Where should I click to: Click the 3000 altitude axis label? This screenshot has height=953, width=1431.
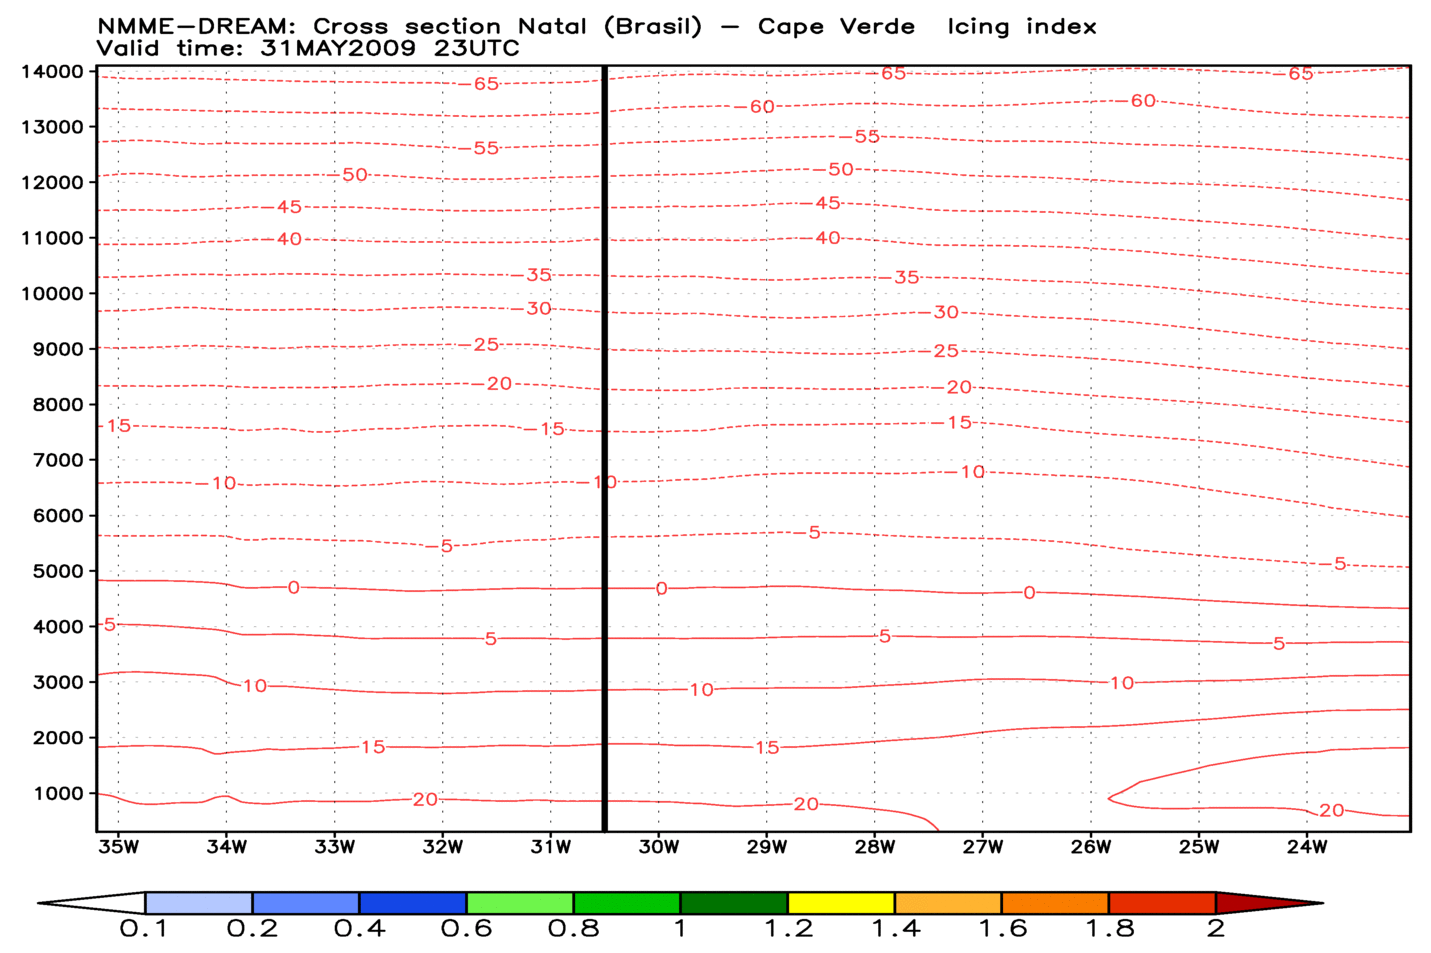tap(58, 682)
